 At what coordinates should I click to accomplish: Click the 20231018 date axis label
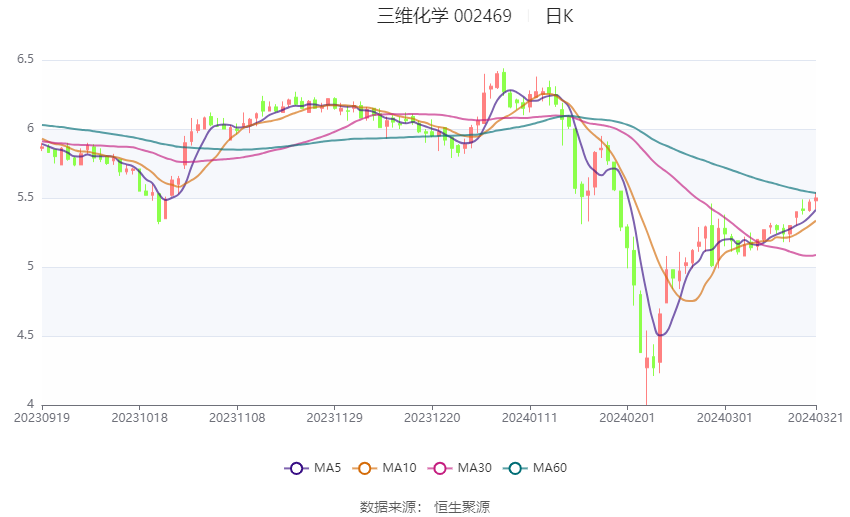point(139,418)
